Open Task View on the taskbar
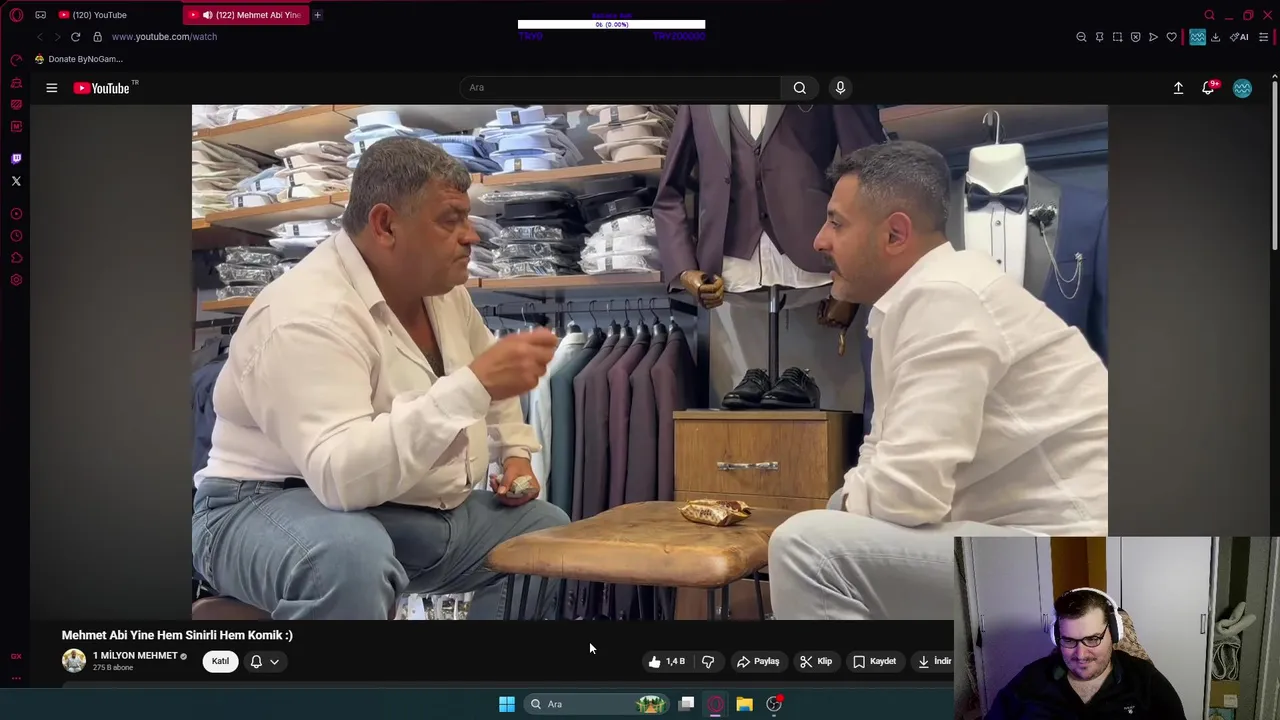Image resolution: width=1280 pixels, height=720 pixels. pyautogui.click(x=687, y=704)
